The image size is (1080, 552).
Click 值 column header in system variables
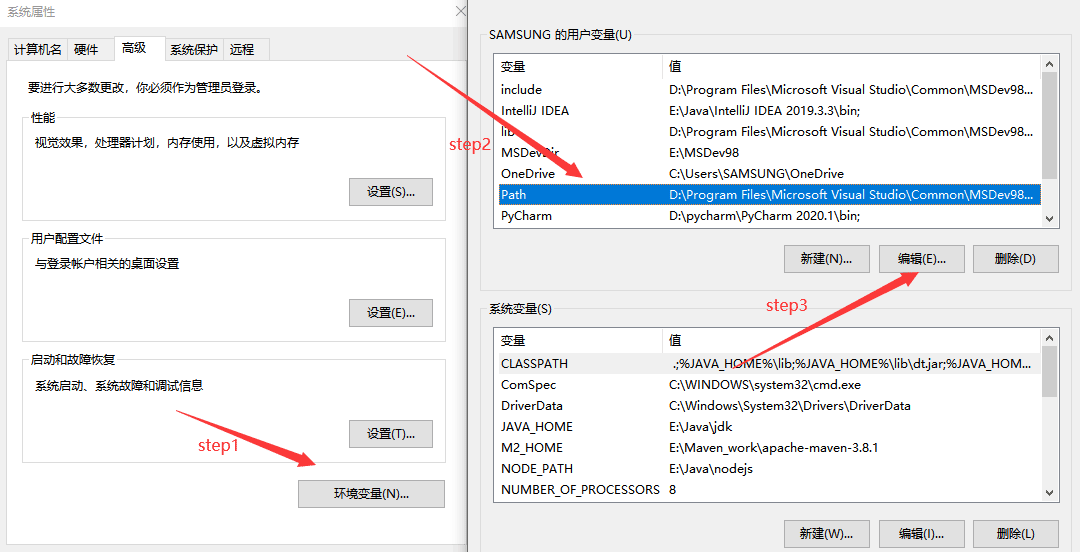coord(851,340)
